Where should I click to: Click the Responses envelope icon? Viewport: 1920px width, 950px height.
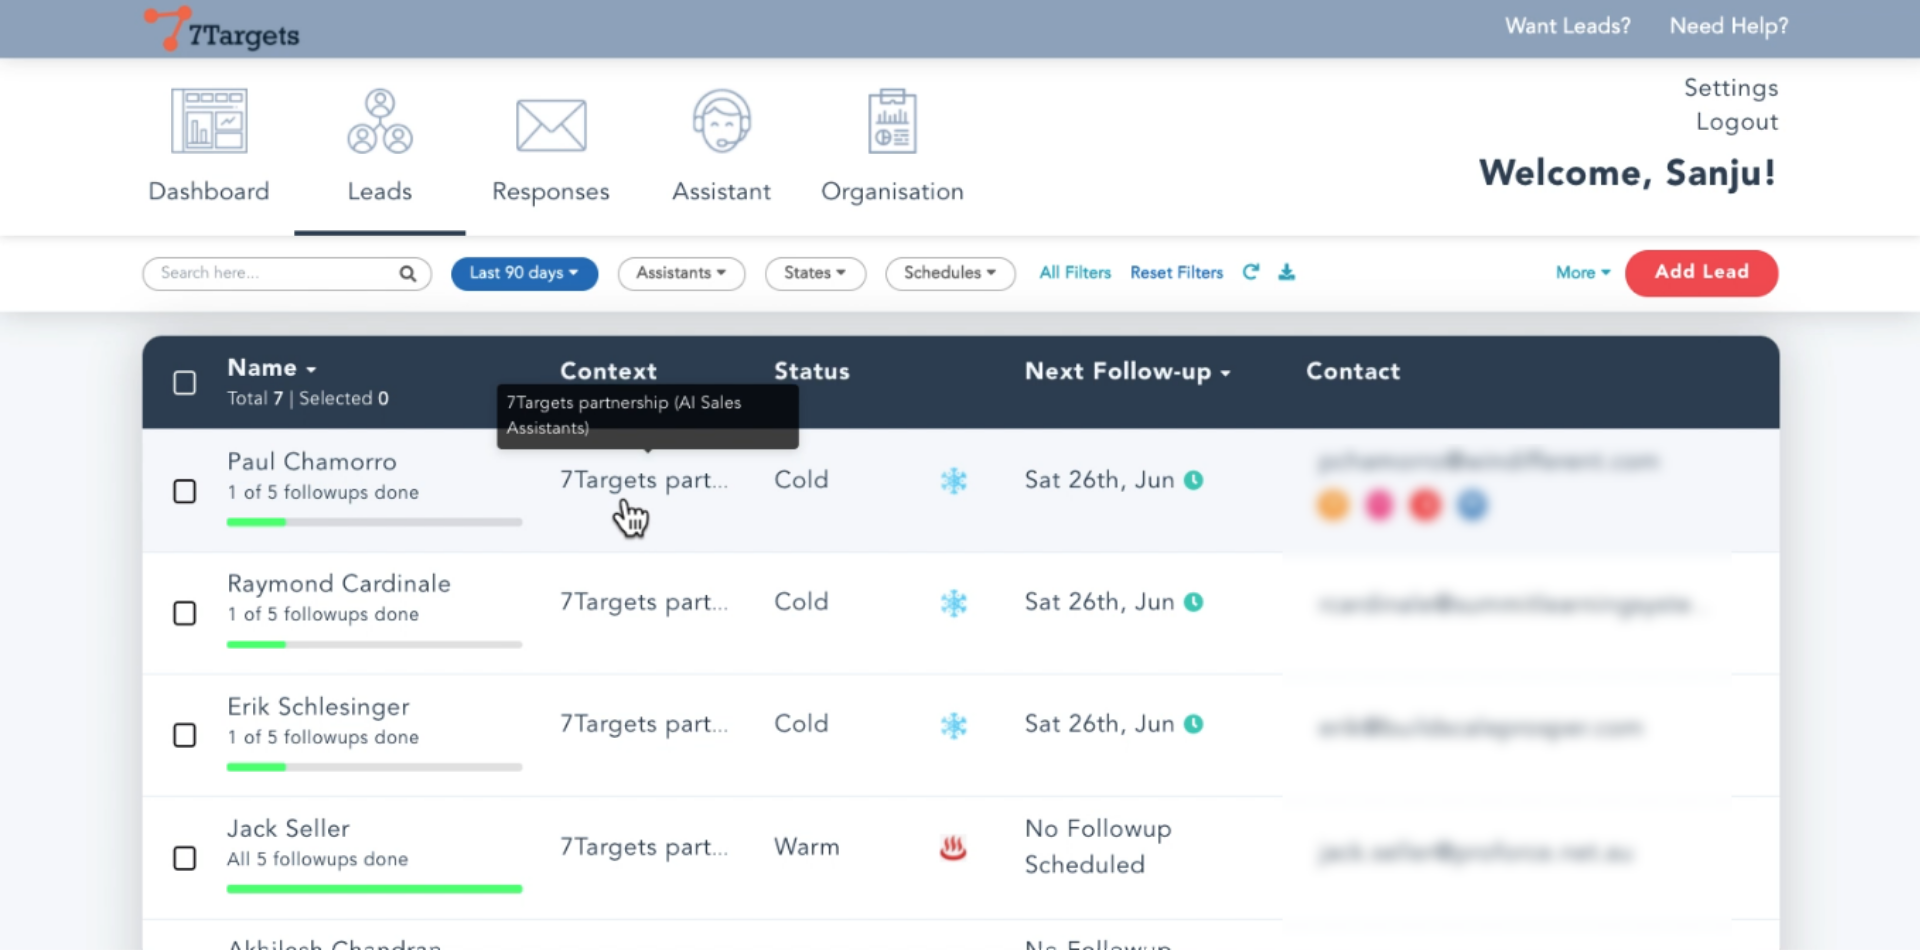[551, 125]
